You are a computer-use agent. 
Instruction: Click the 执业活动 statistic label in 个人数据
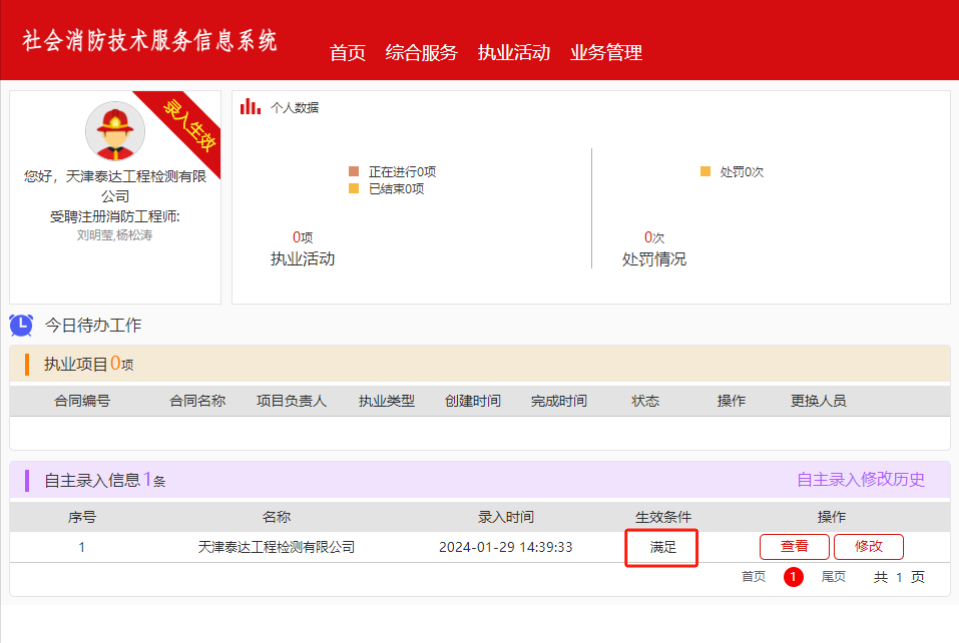[x=303, y=259]
